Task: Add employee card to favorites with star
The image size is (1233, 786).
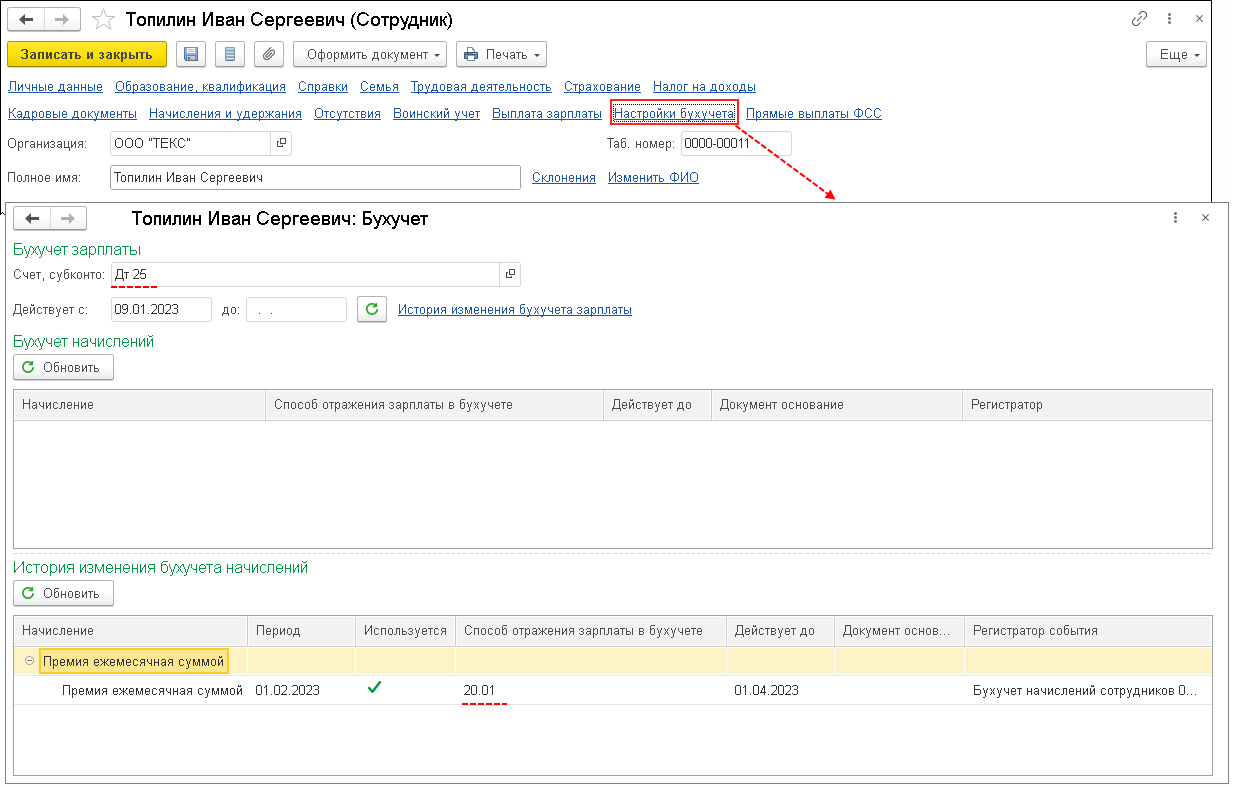Action: [102, 19]
